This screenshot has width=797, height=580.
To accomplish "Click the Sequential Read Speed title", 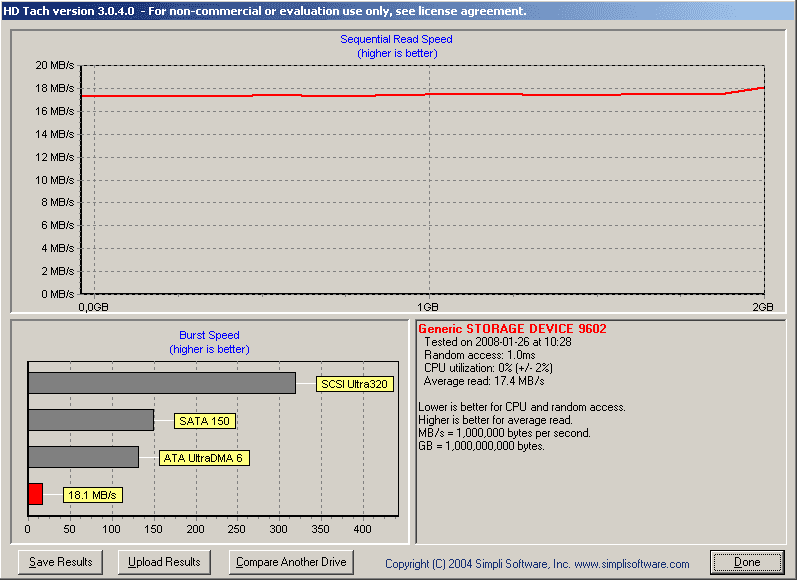I will 396,39.
